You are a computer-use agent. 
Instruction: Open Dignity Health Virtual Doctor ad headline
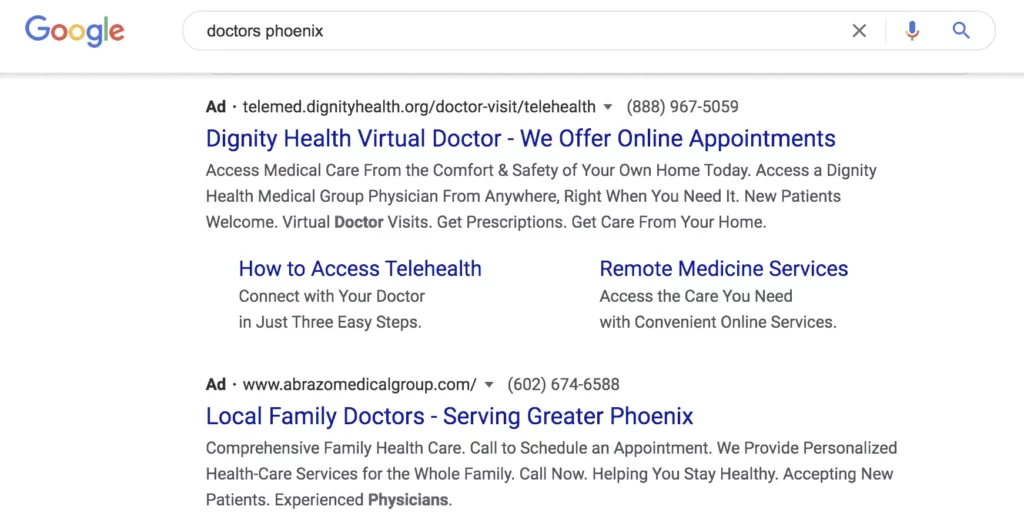point(520,139)
